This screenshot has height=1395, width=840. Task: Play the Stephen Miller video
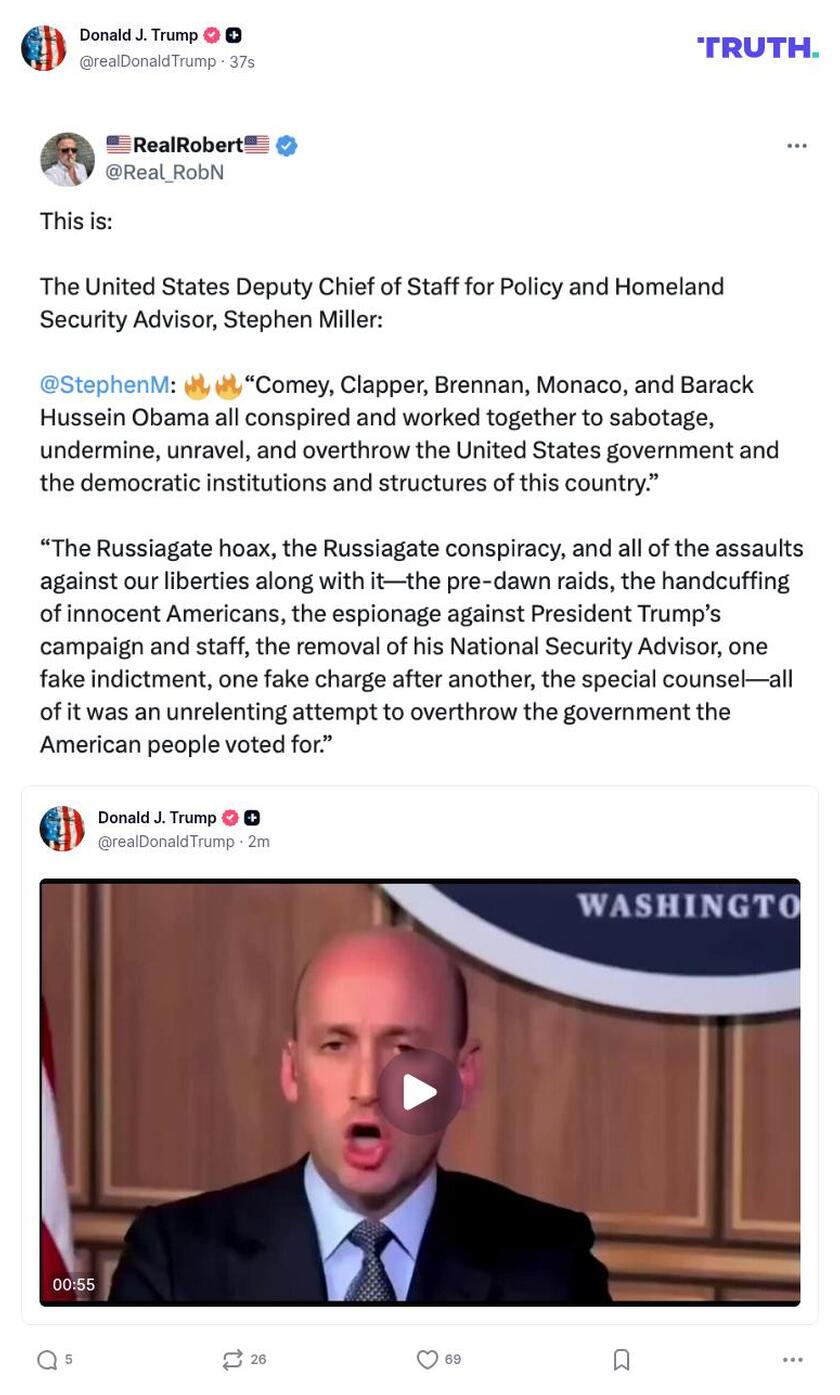[420, 1092]
